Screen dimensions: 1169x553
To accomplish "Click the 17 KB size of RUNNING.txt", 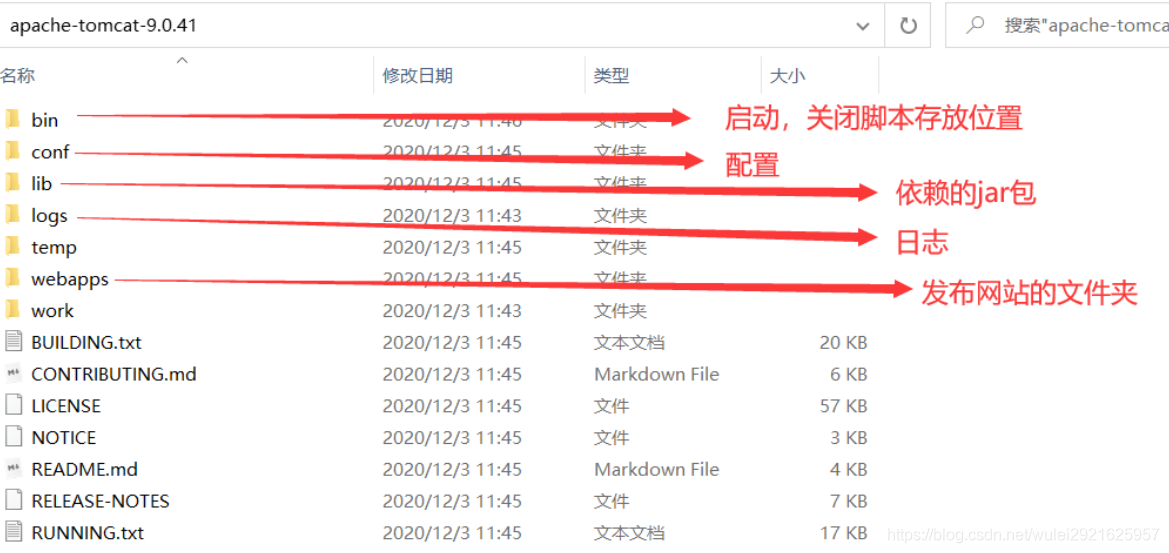I will click(x=843, y=533).
